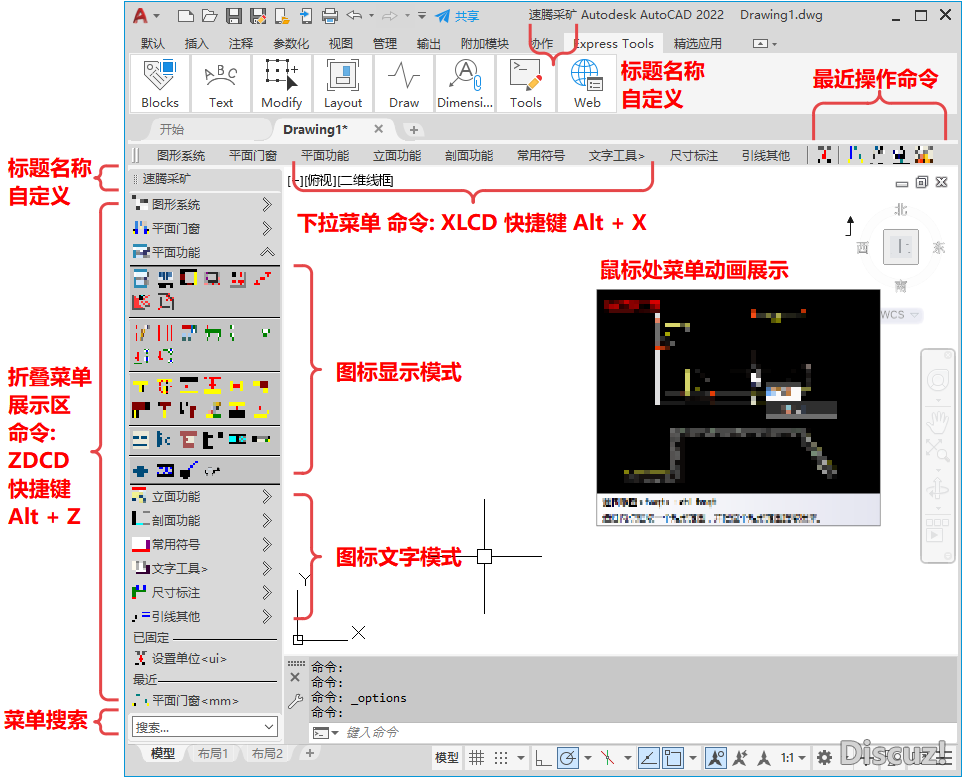The width and height of the screenshot is (963, 777).
Task: Open the 1:1 annotation scale dropdown
Action: [793, 758]
